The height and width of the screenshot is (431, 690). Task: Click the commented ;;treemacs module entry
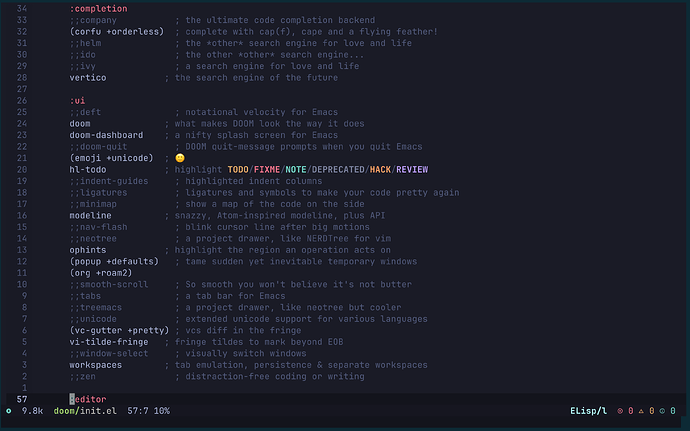point(95,307)
